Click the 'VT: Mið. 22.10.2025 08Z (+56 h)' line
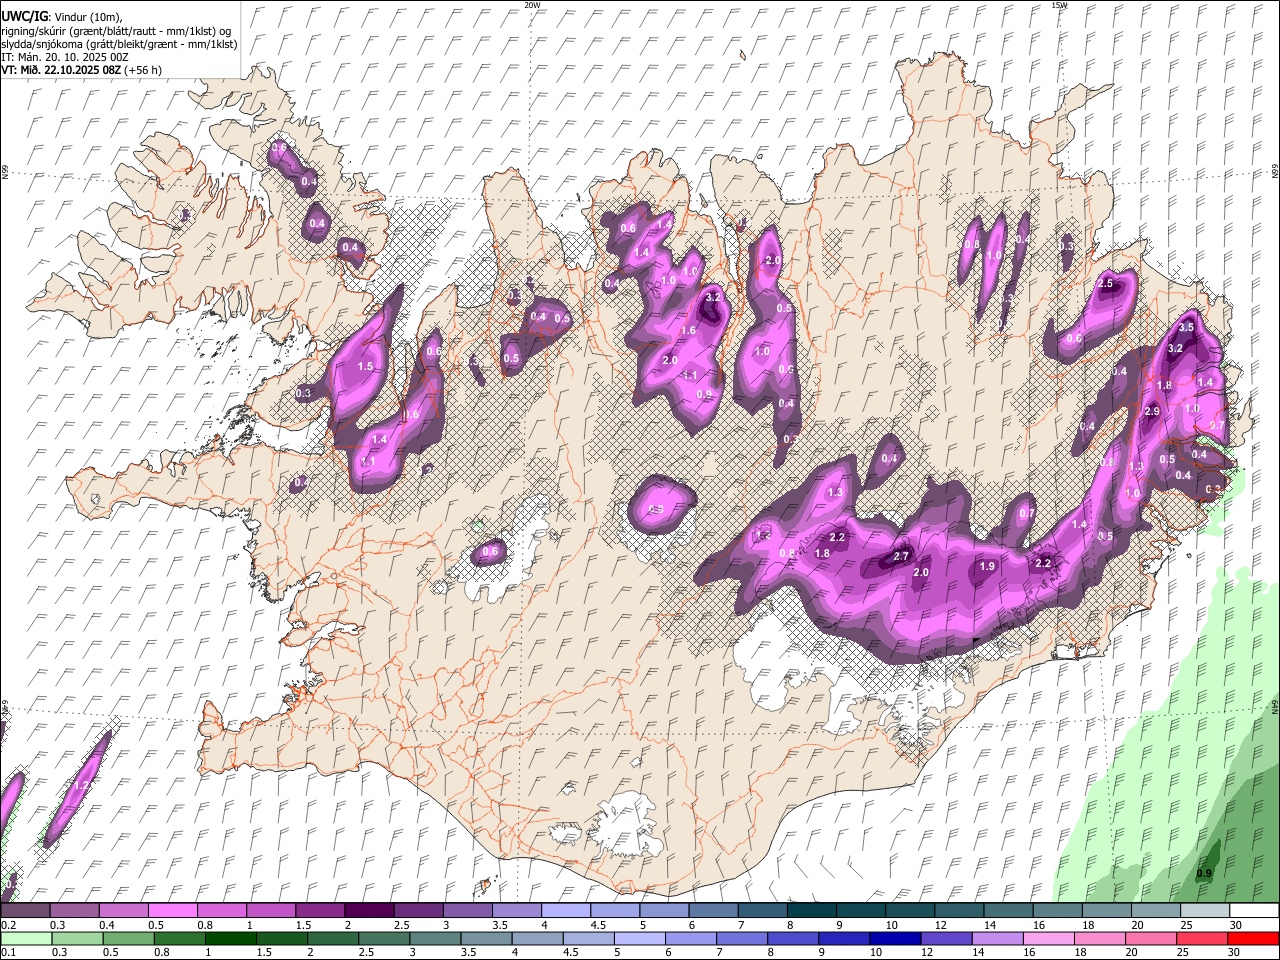 [81, 70]
